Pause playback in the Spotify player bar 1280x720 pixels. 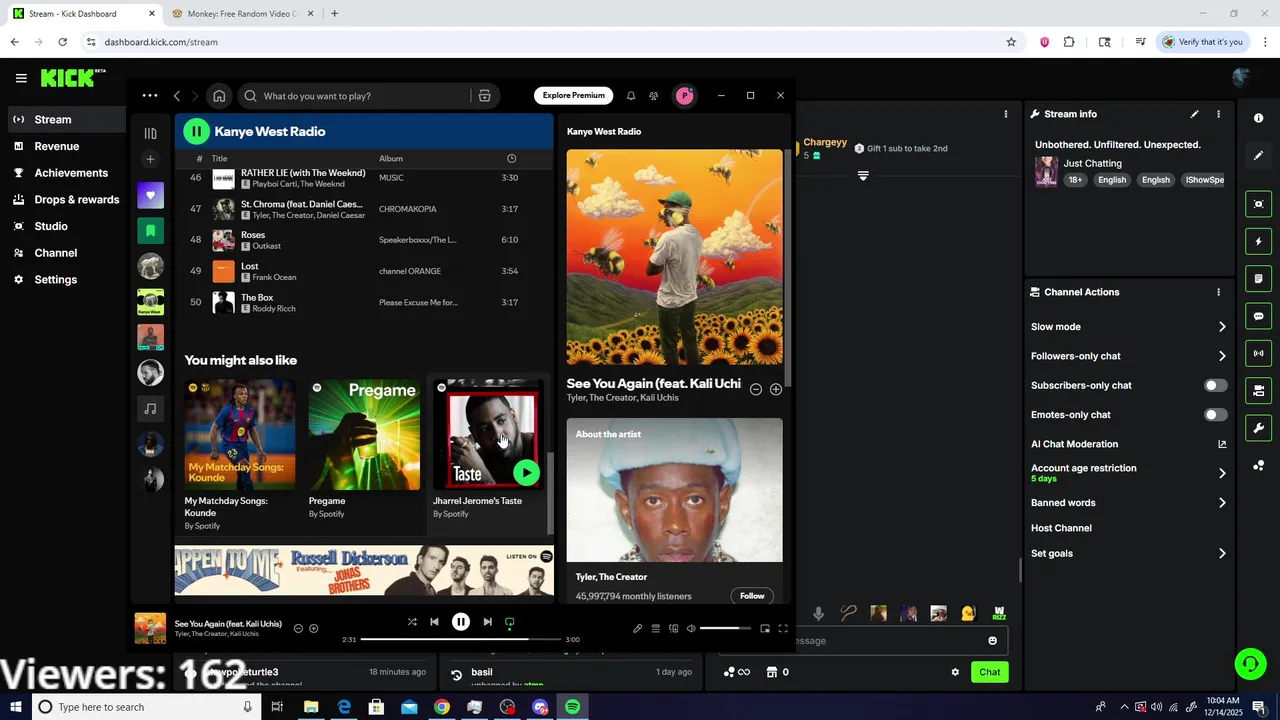pos(461,622)
